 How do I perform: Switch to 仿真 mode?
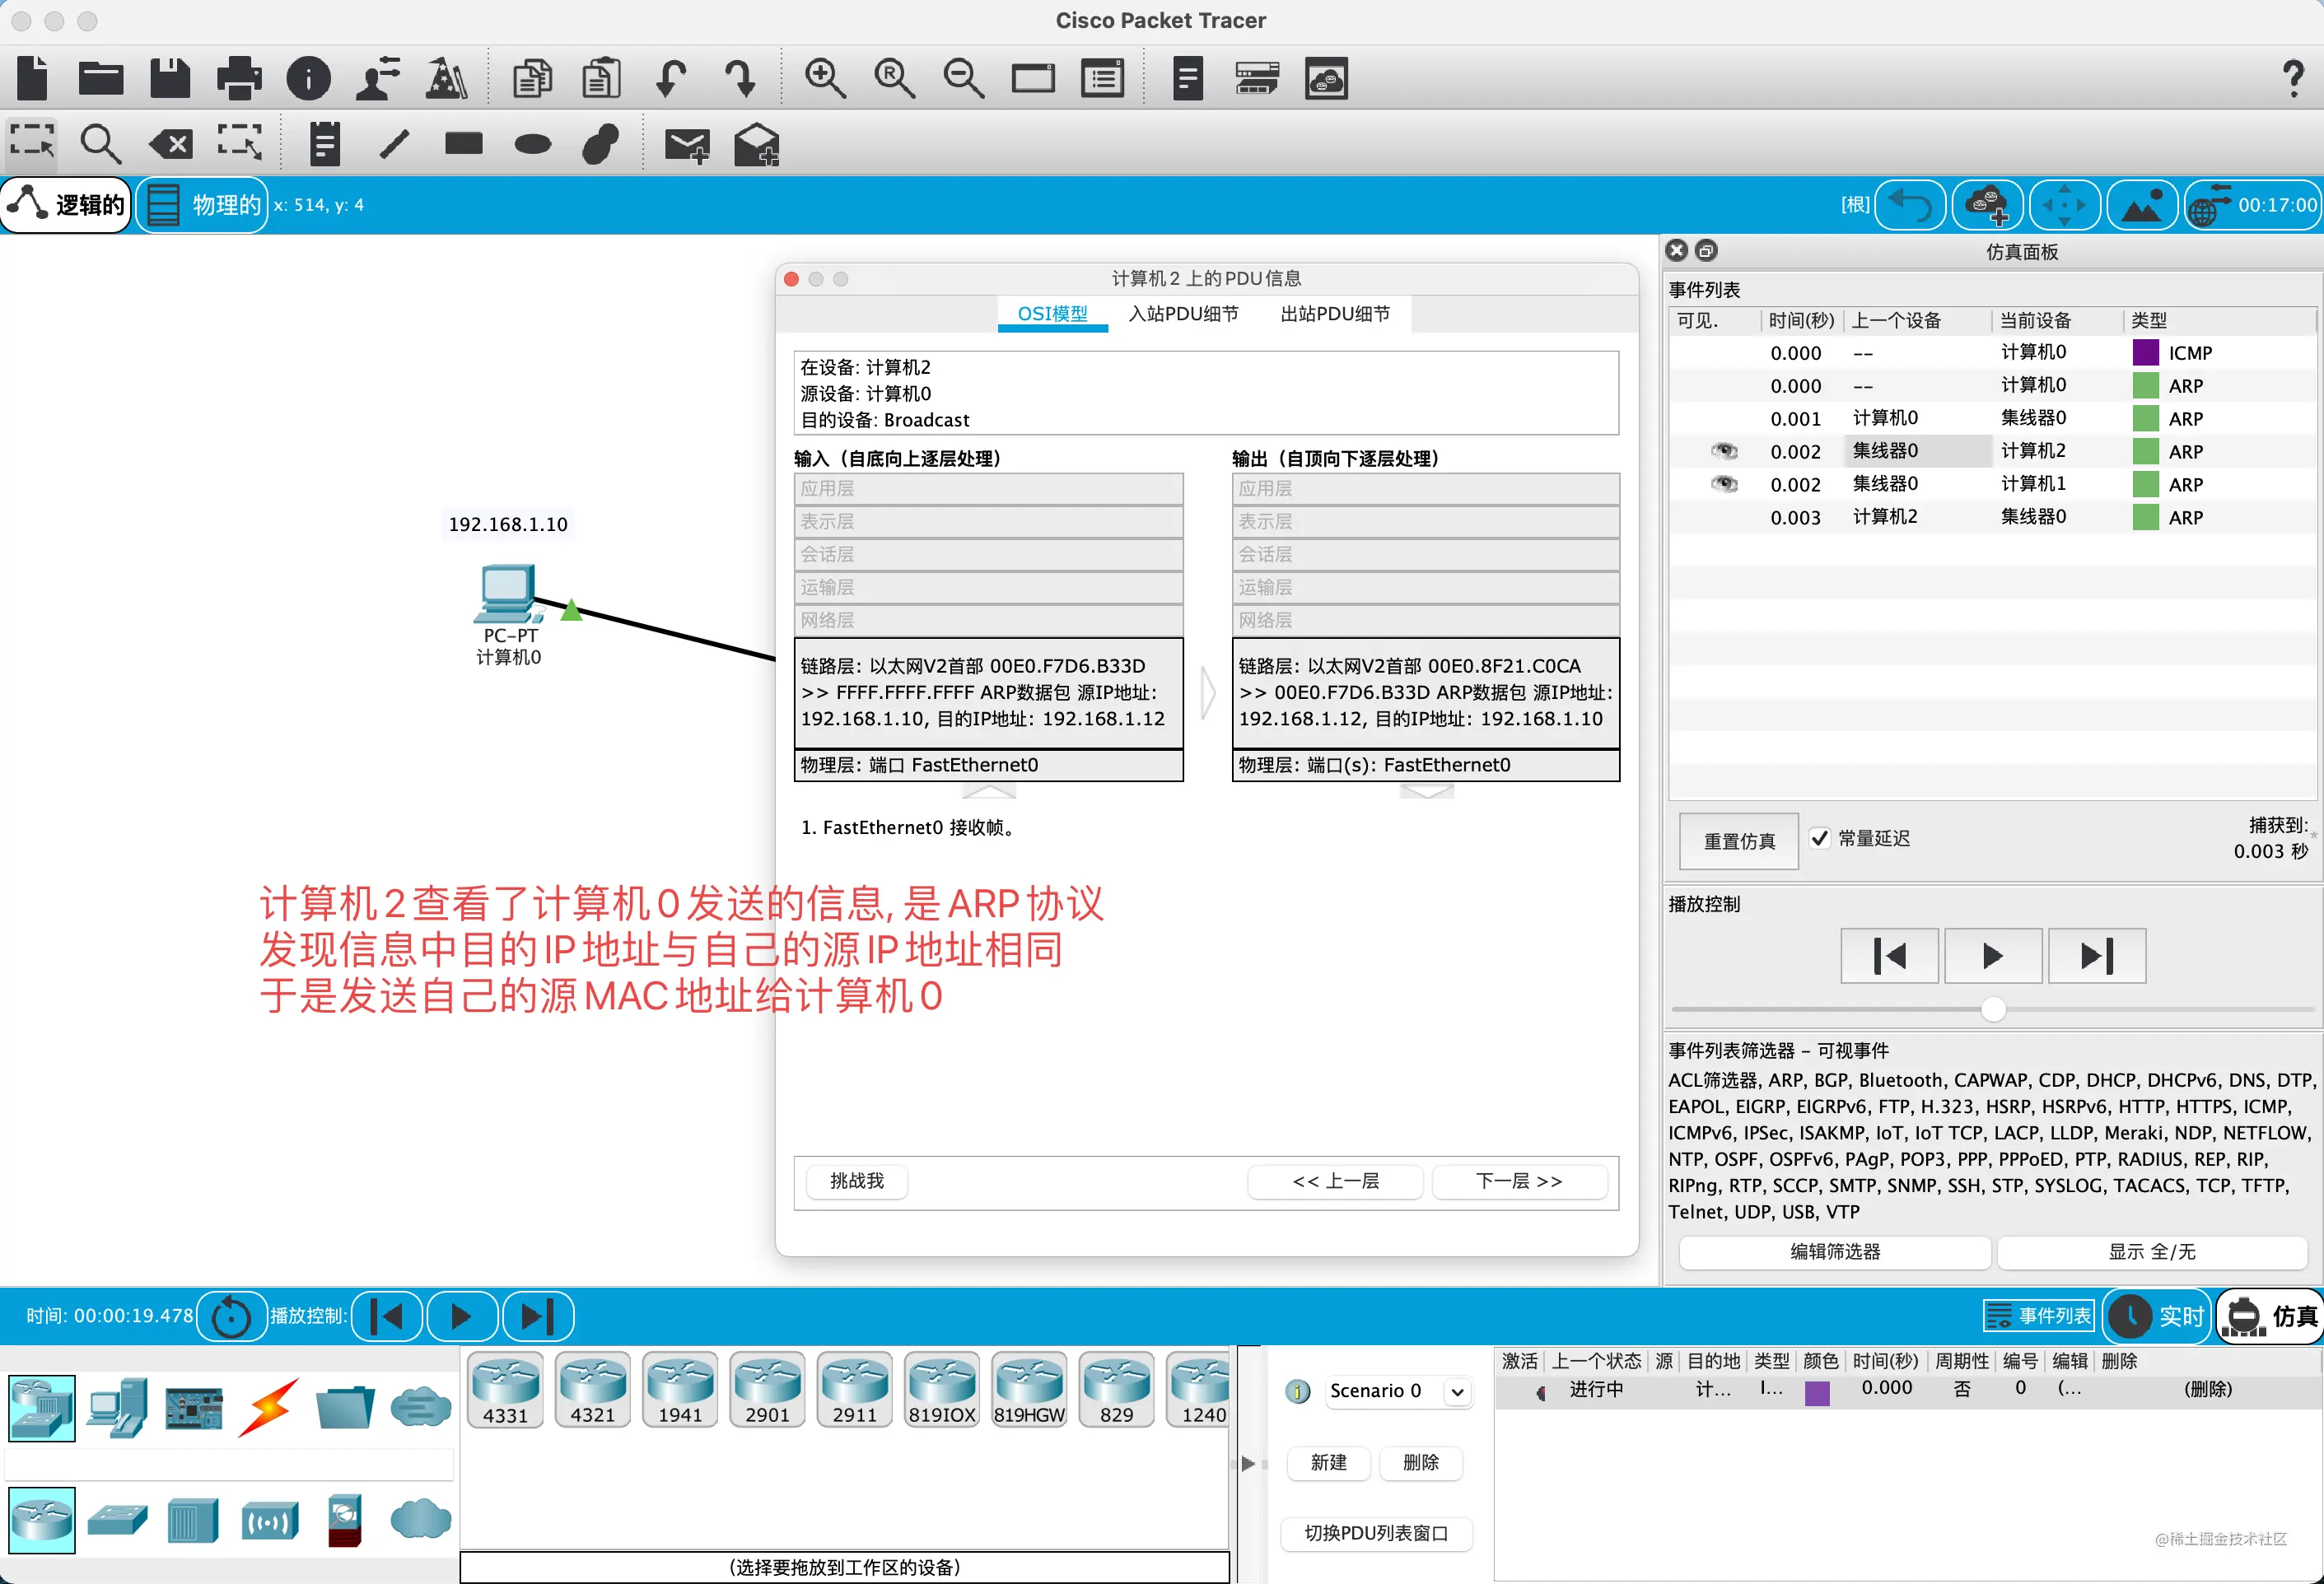(x=2270, y=1316)
